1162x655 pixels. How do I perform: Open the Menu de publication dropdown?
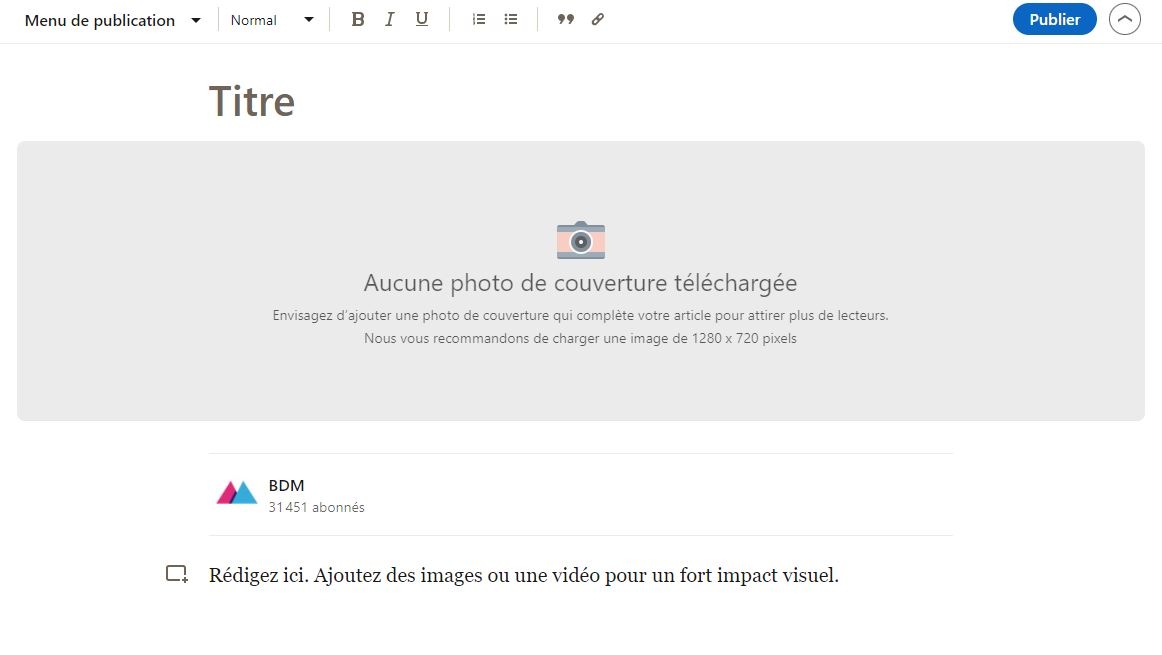click(112, 20)
